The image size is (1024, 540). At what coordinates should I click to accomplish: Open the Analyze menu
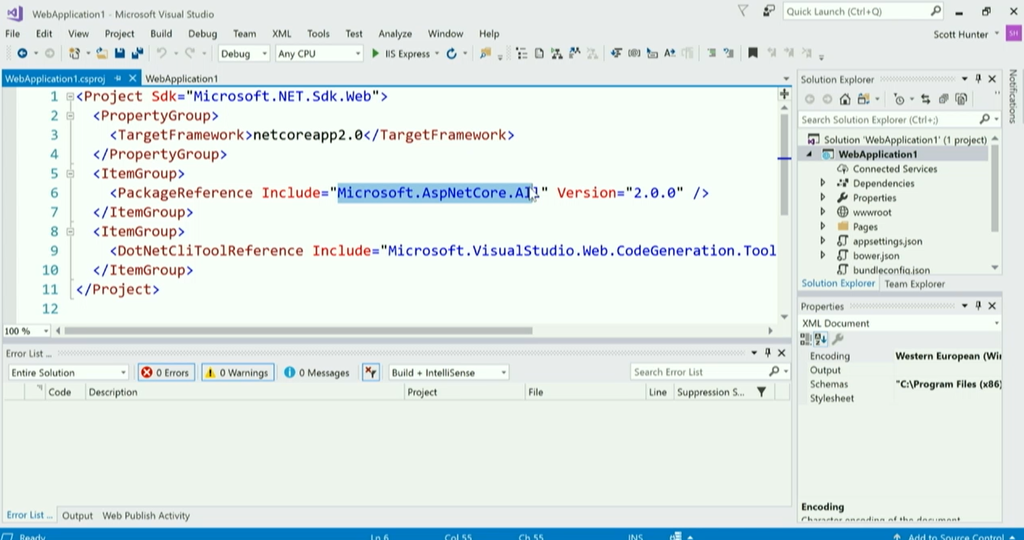[395, 33]
